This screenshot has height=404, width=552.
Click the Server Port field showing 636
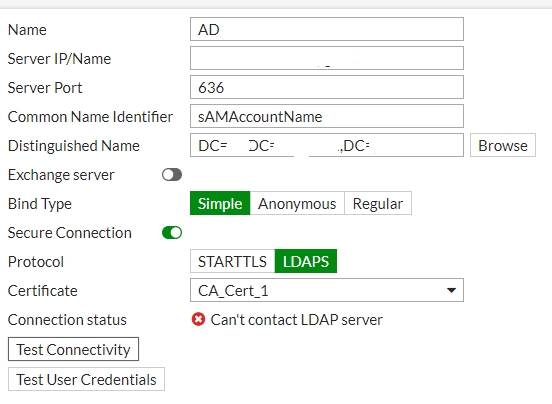(x=327, y=87)
